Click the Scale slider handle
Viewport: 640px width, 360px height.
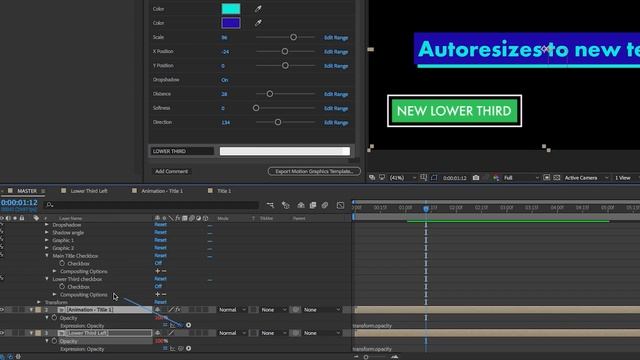coord(293,37)
